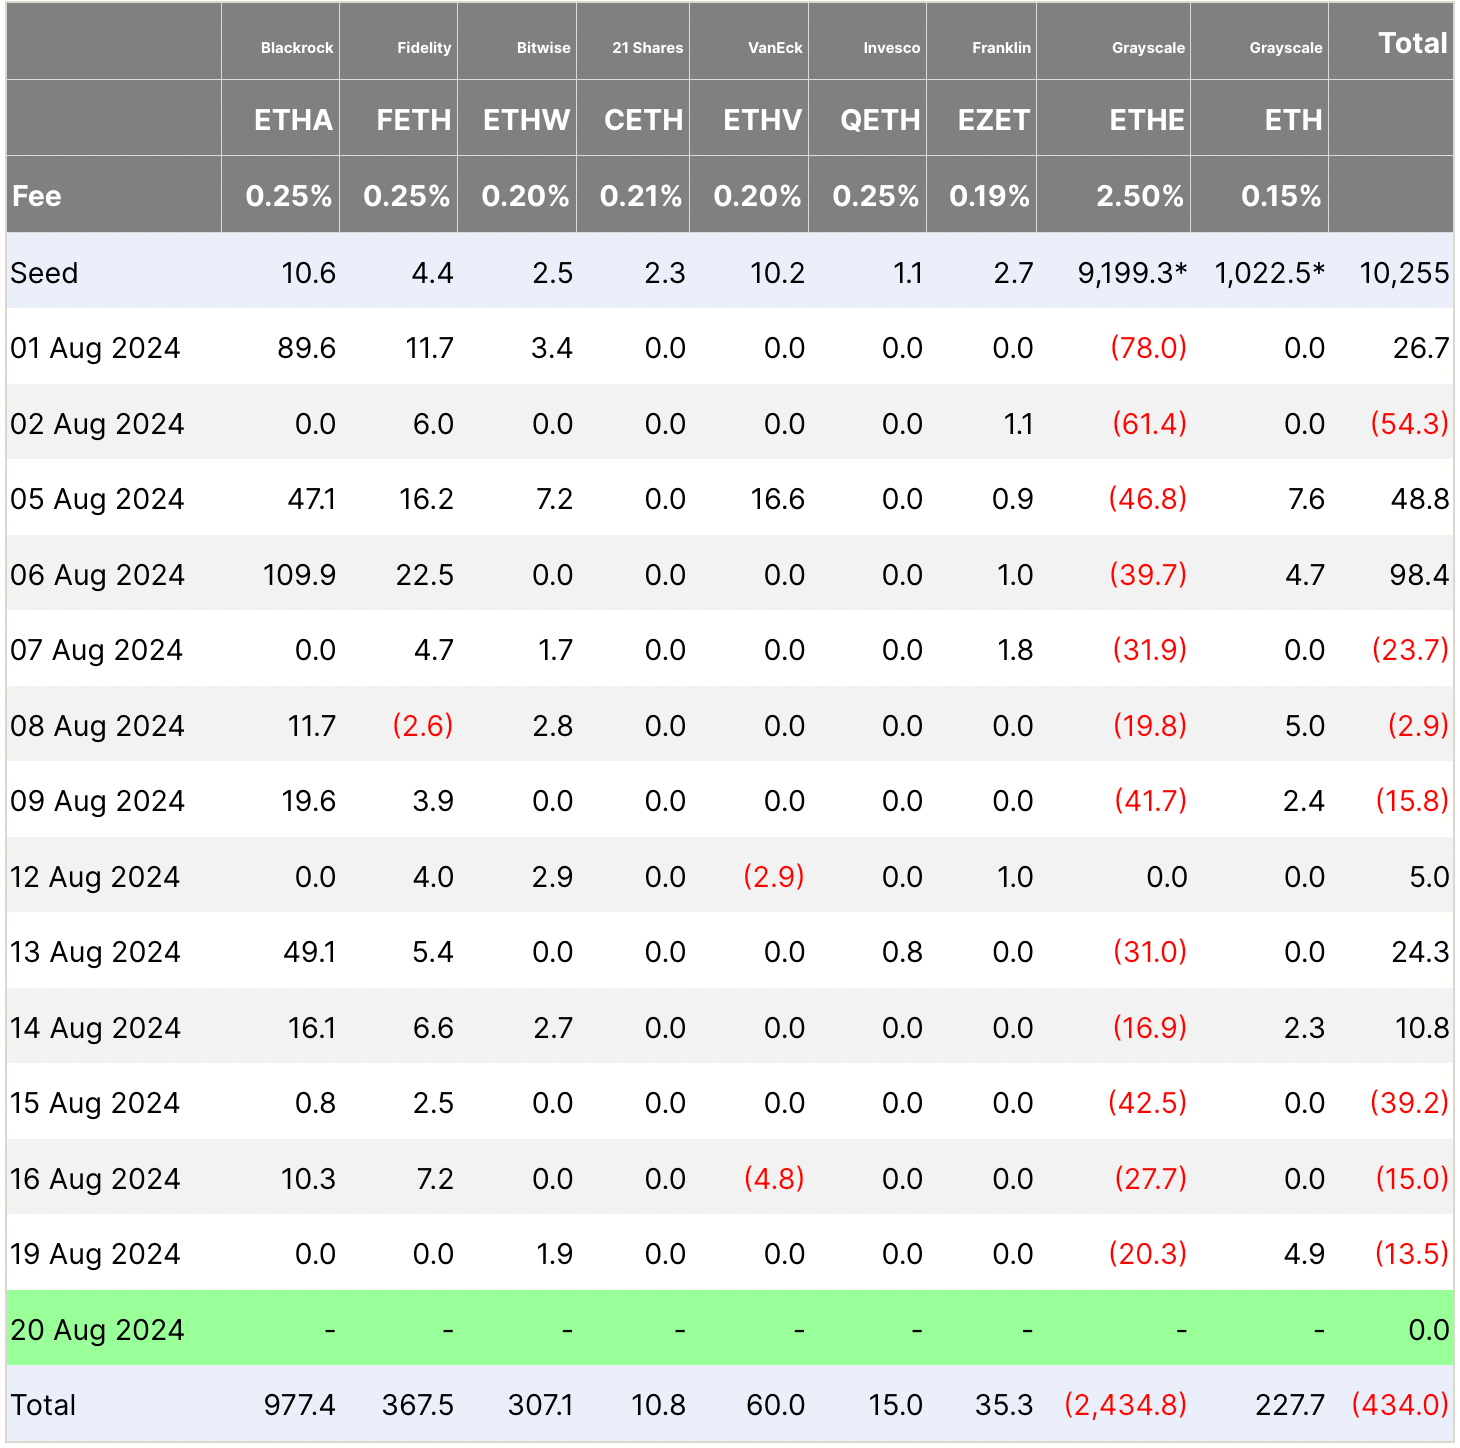The image size is (1460, 1448).
Task: Click the 06 Aug 2024 date
Action: (x=97, y=575)
